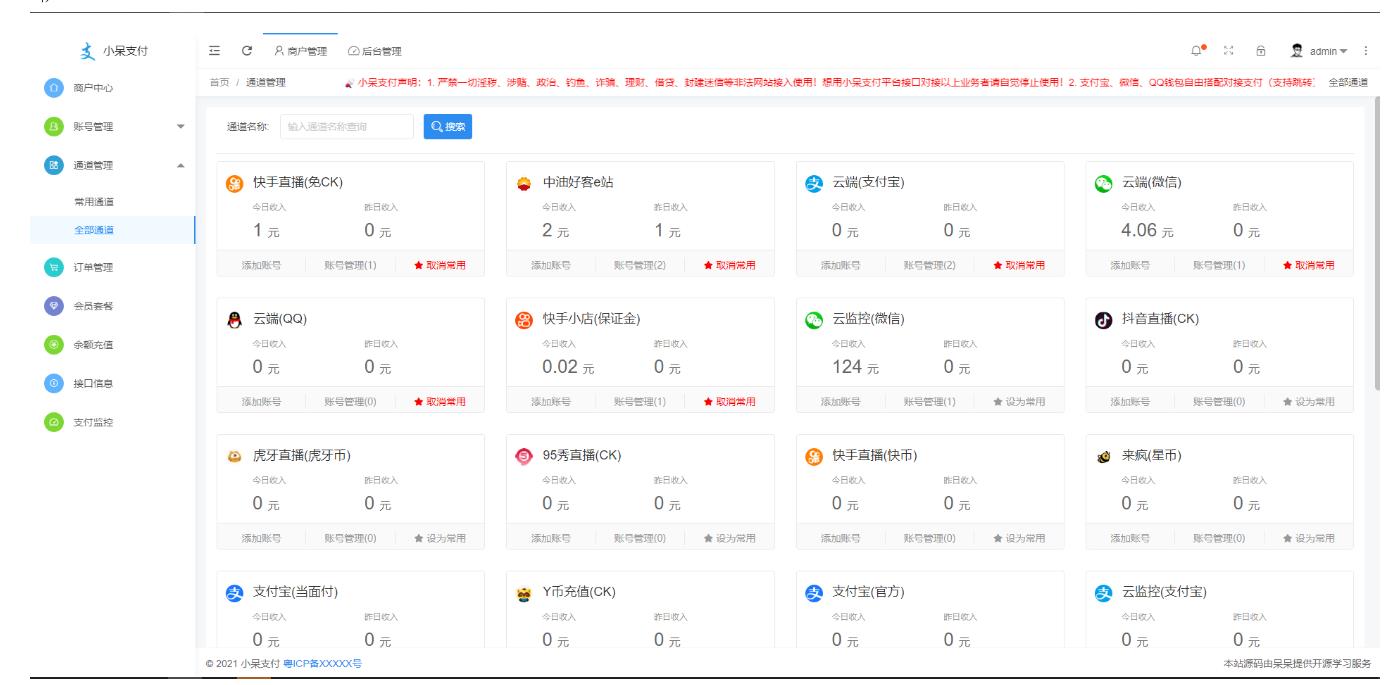Go to 首页 breadcrumb link
Screen dimensions: 1396x685
pos(219,82)
